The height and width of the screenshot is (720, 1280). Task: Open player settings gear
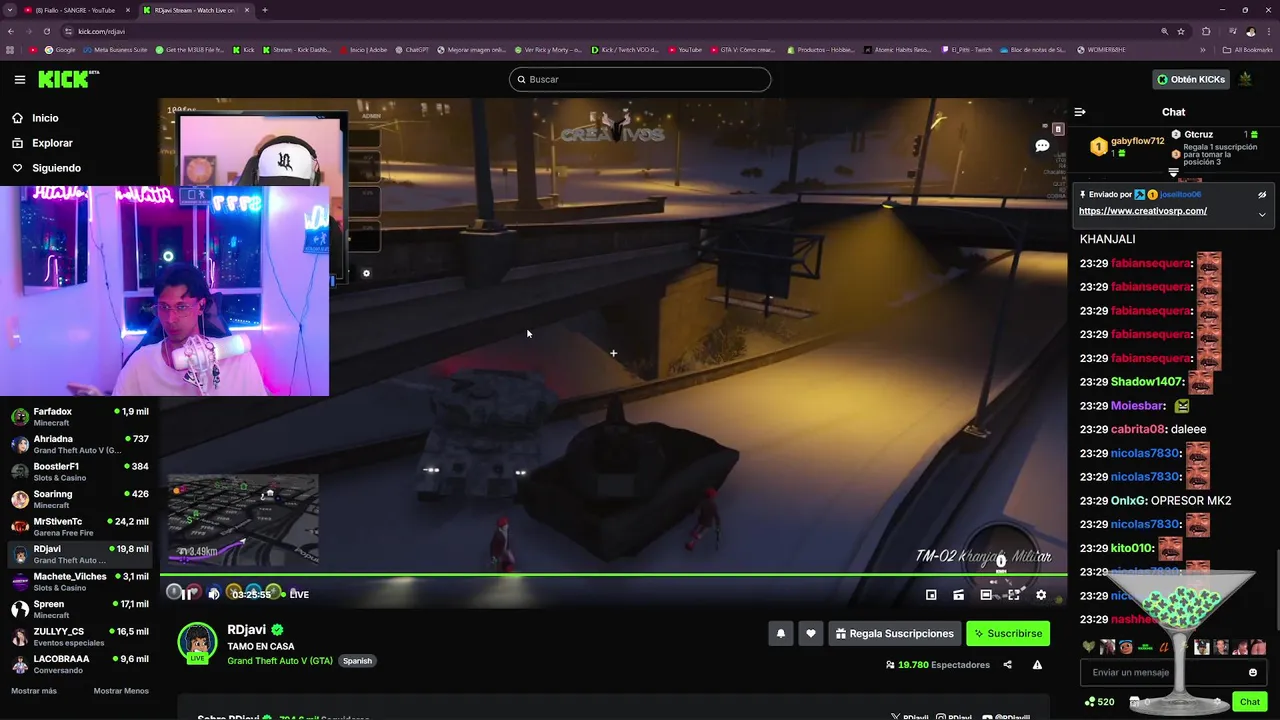(x=1041, y=595)
